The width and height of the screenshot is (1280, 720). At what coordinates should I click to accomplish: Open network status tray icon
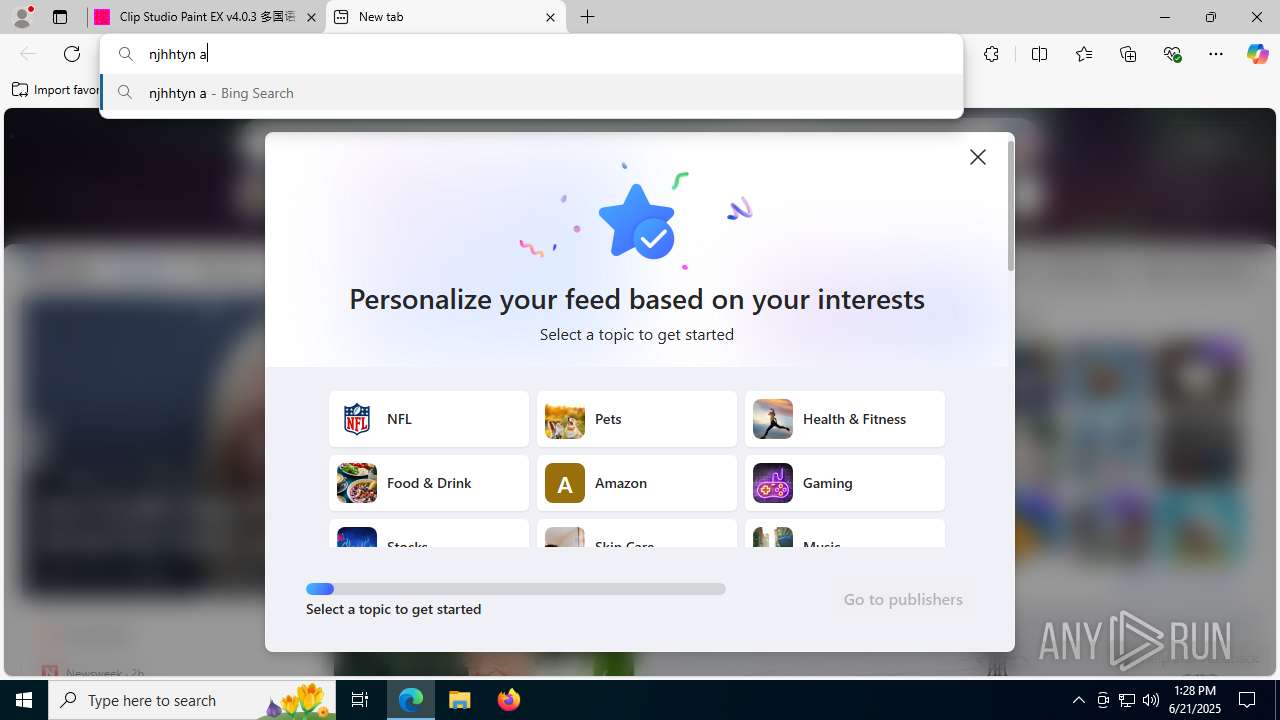[x=1127, y=700]
